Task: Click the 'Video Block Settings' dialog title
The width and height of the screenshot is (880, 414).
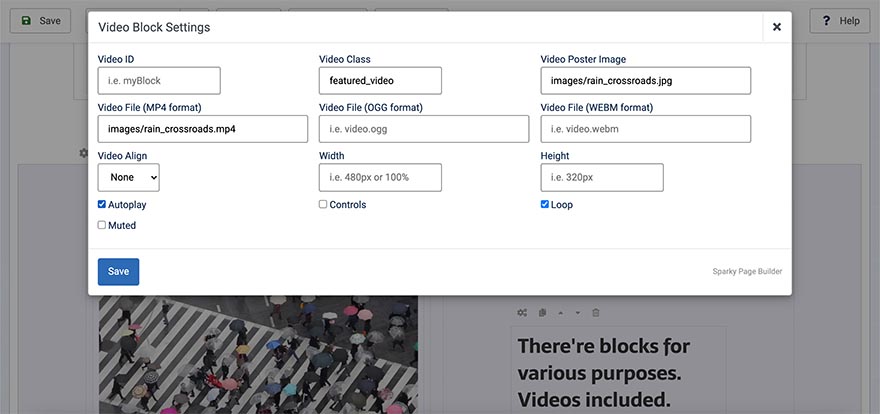Action: click(154, 27)
